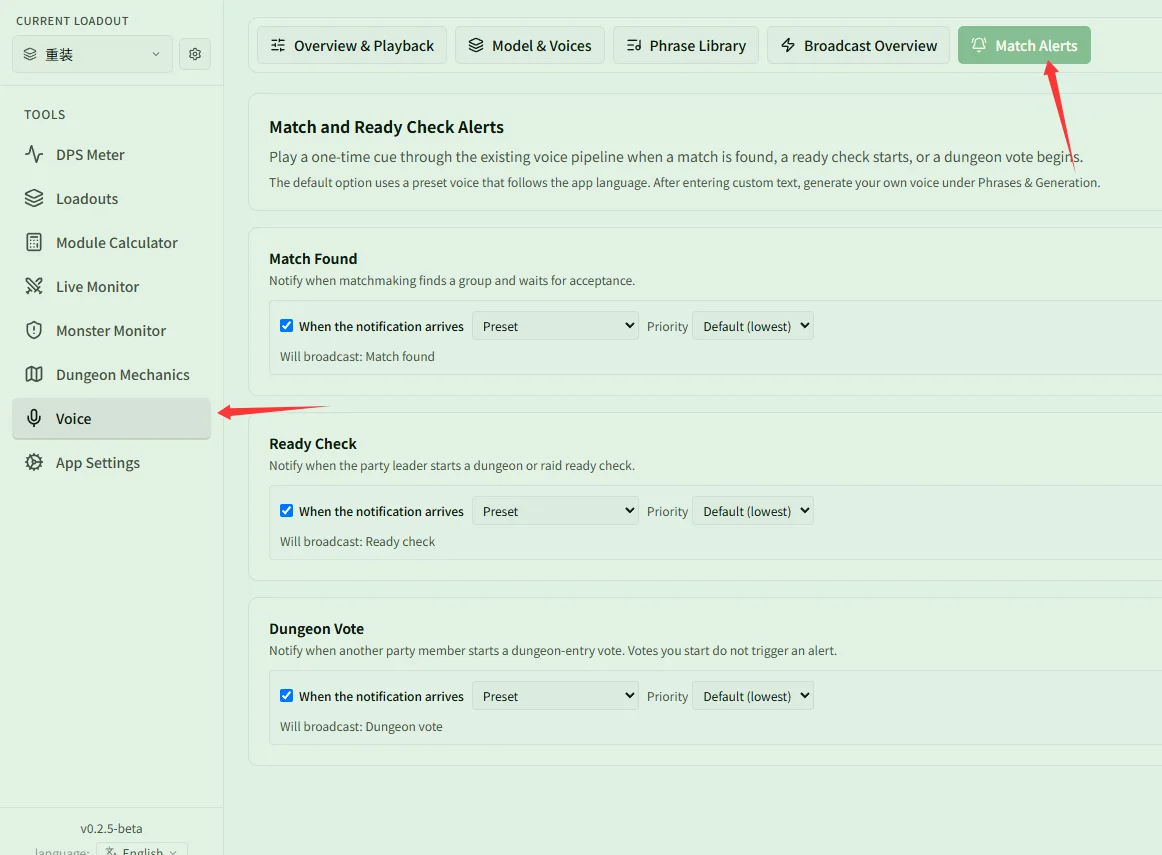
Task: Click the list icon on Phrase Library
Action: tap(634, 45)
